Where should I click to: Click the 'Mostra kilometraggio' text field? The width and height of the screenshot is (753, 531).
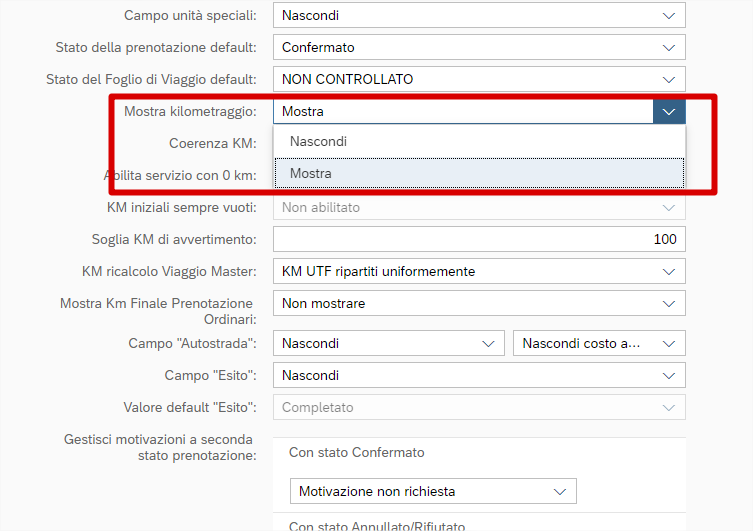[462, 111]
